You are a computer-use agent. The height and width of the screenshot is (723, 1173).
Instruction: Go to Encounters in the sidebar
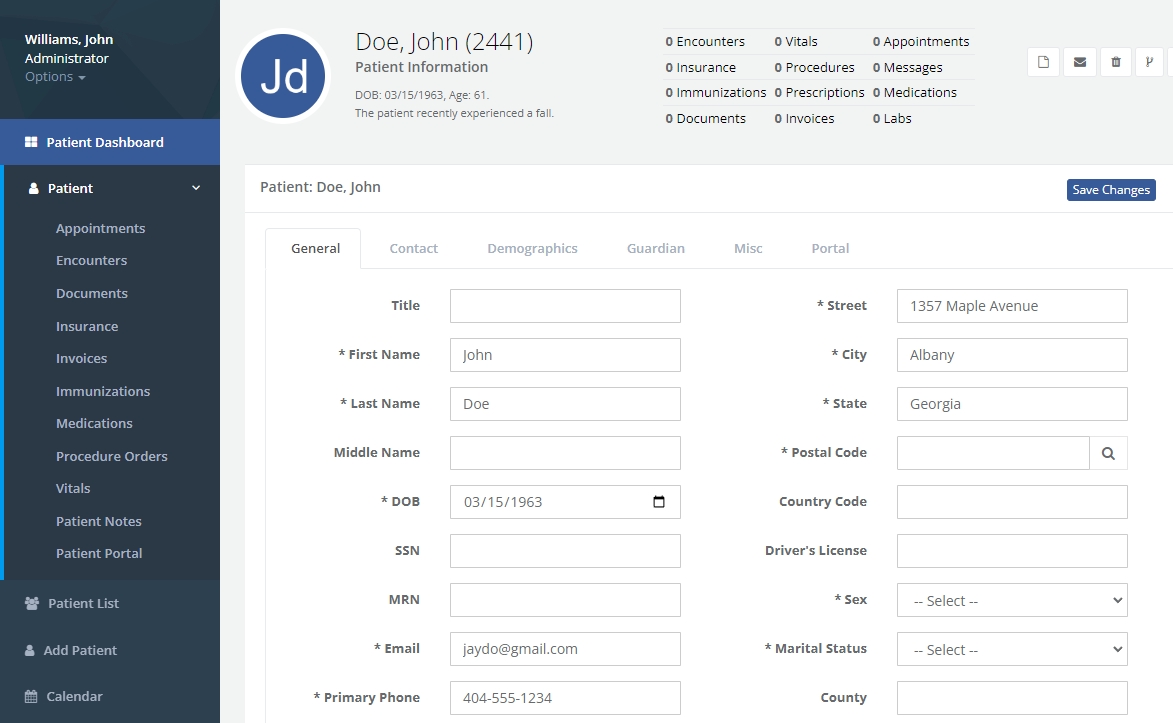91,260
